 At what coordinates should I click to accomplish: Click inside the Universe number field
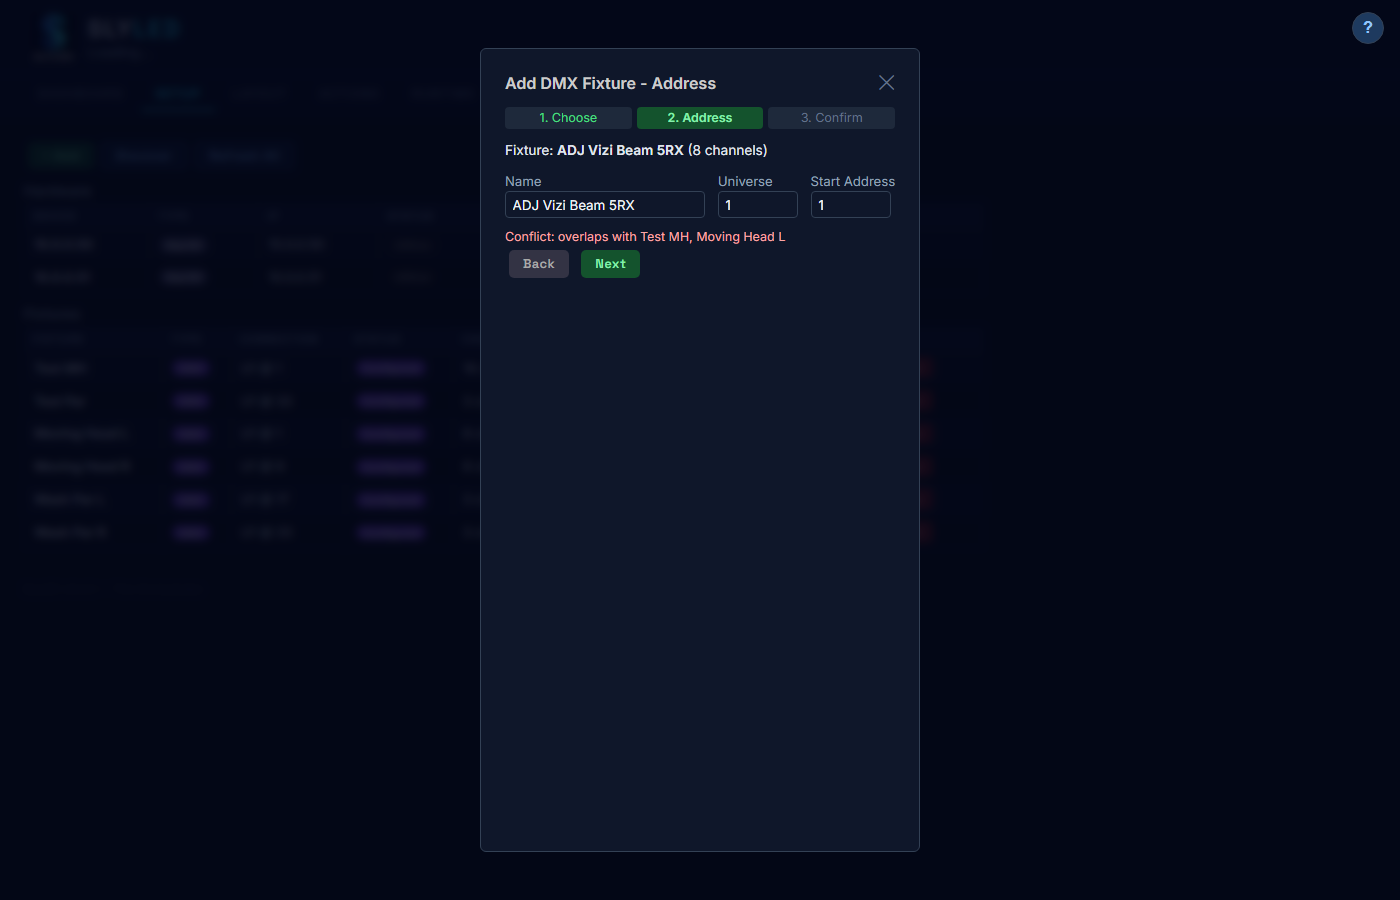pyautogui.click(x=757, y=204)
